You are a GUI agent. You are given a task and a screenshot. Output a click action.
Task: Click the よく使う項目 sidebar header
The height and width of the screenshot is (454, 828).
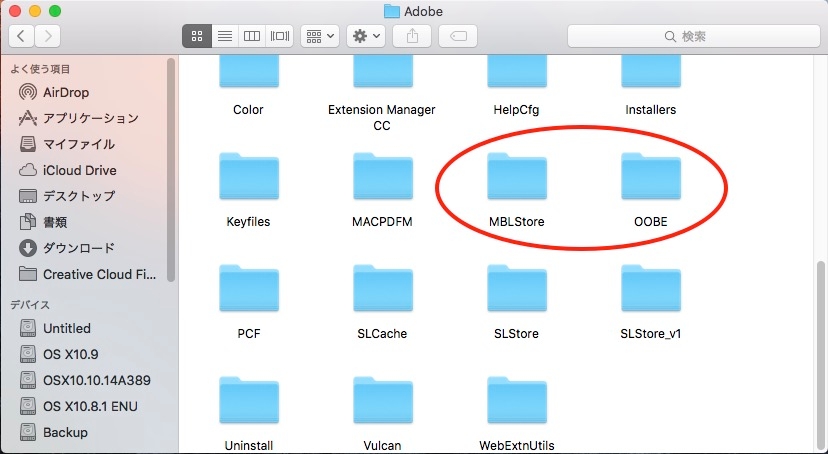click(40, 69)
